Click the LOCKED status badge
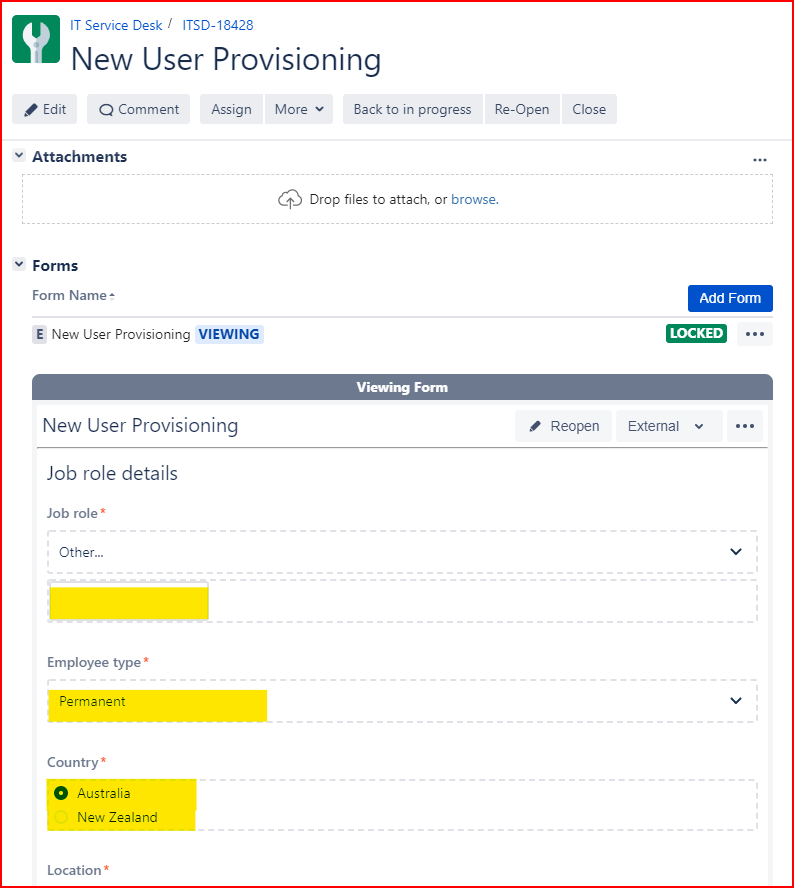Screen dimensions: 794x888 696,334
